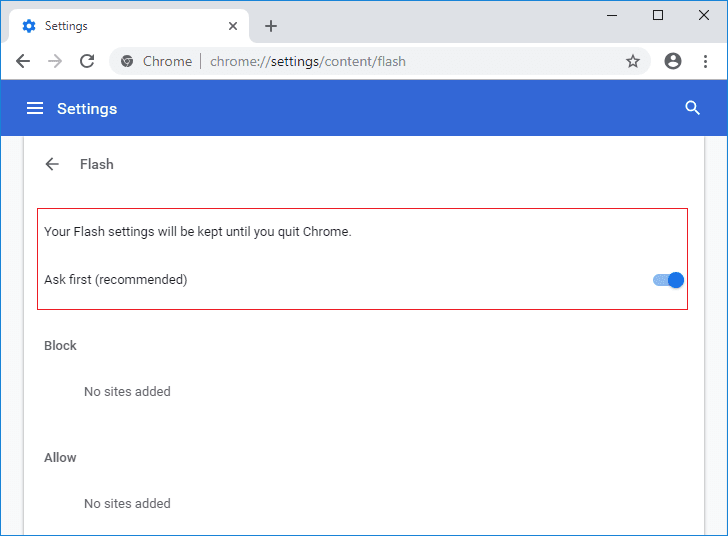Click the Allow section heading

click(x=60, y=457)
